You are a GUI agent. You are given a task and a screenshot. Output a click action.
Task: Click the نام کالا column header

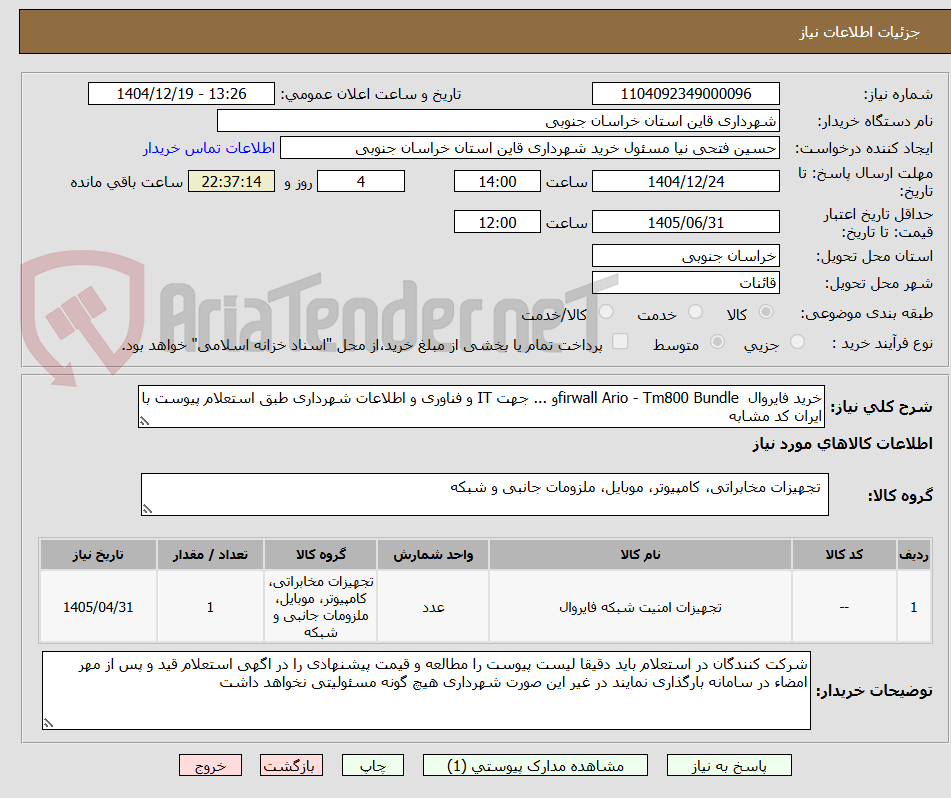(x=640, y=554)
